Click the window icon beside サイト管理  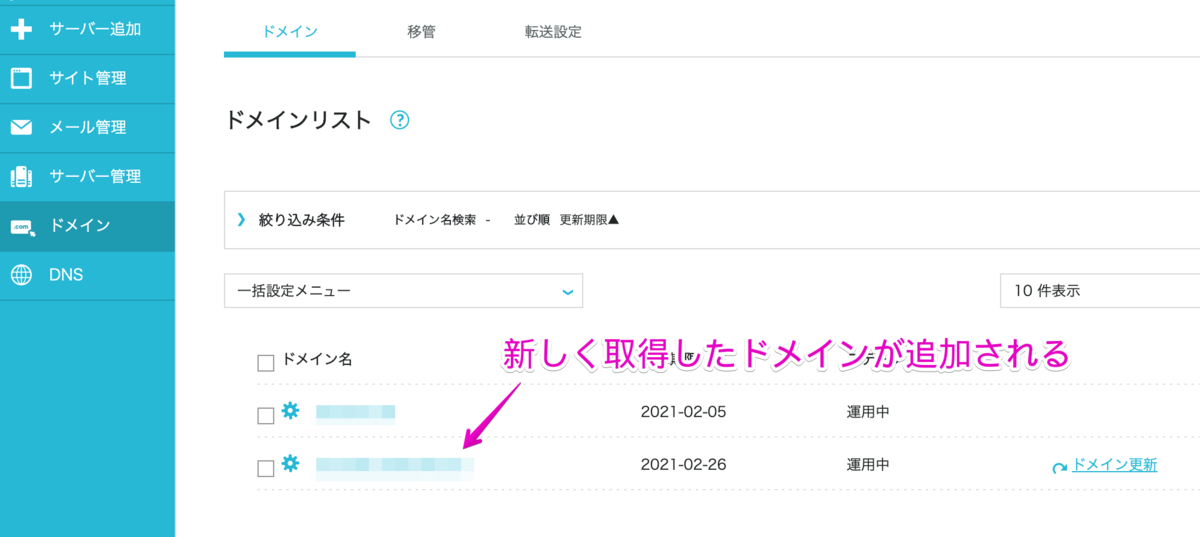click(x=21, y=78)
